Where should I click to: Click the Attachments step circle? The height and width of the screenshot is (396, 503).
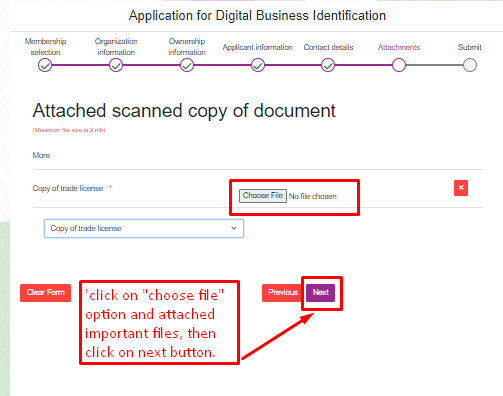pos(399,65)
